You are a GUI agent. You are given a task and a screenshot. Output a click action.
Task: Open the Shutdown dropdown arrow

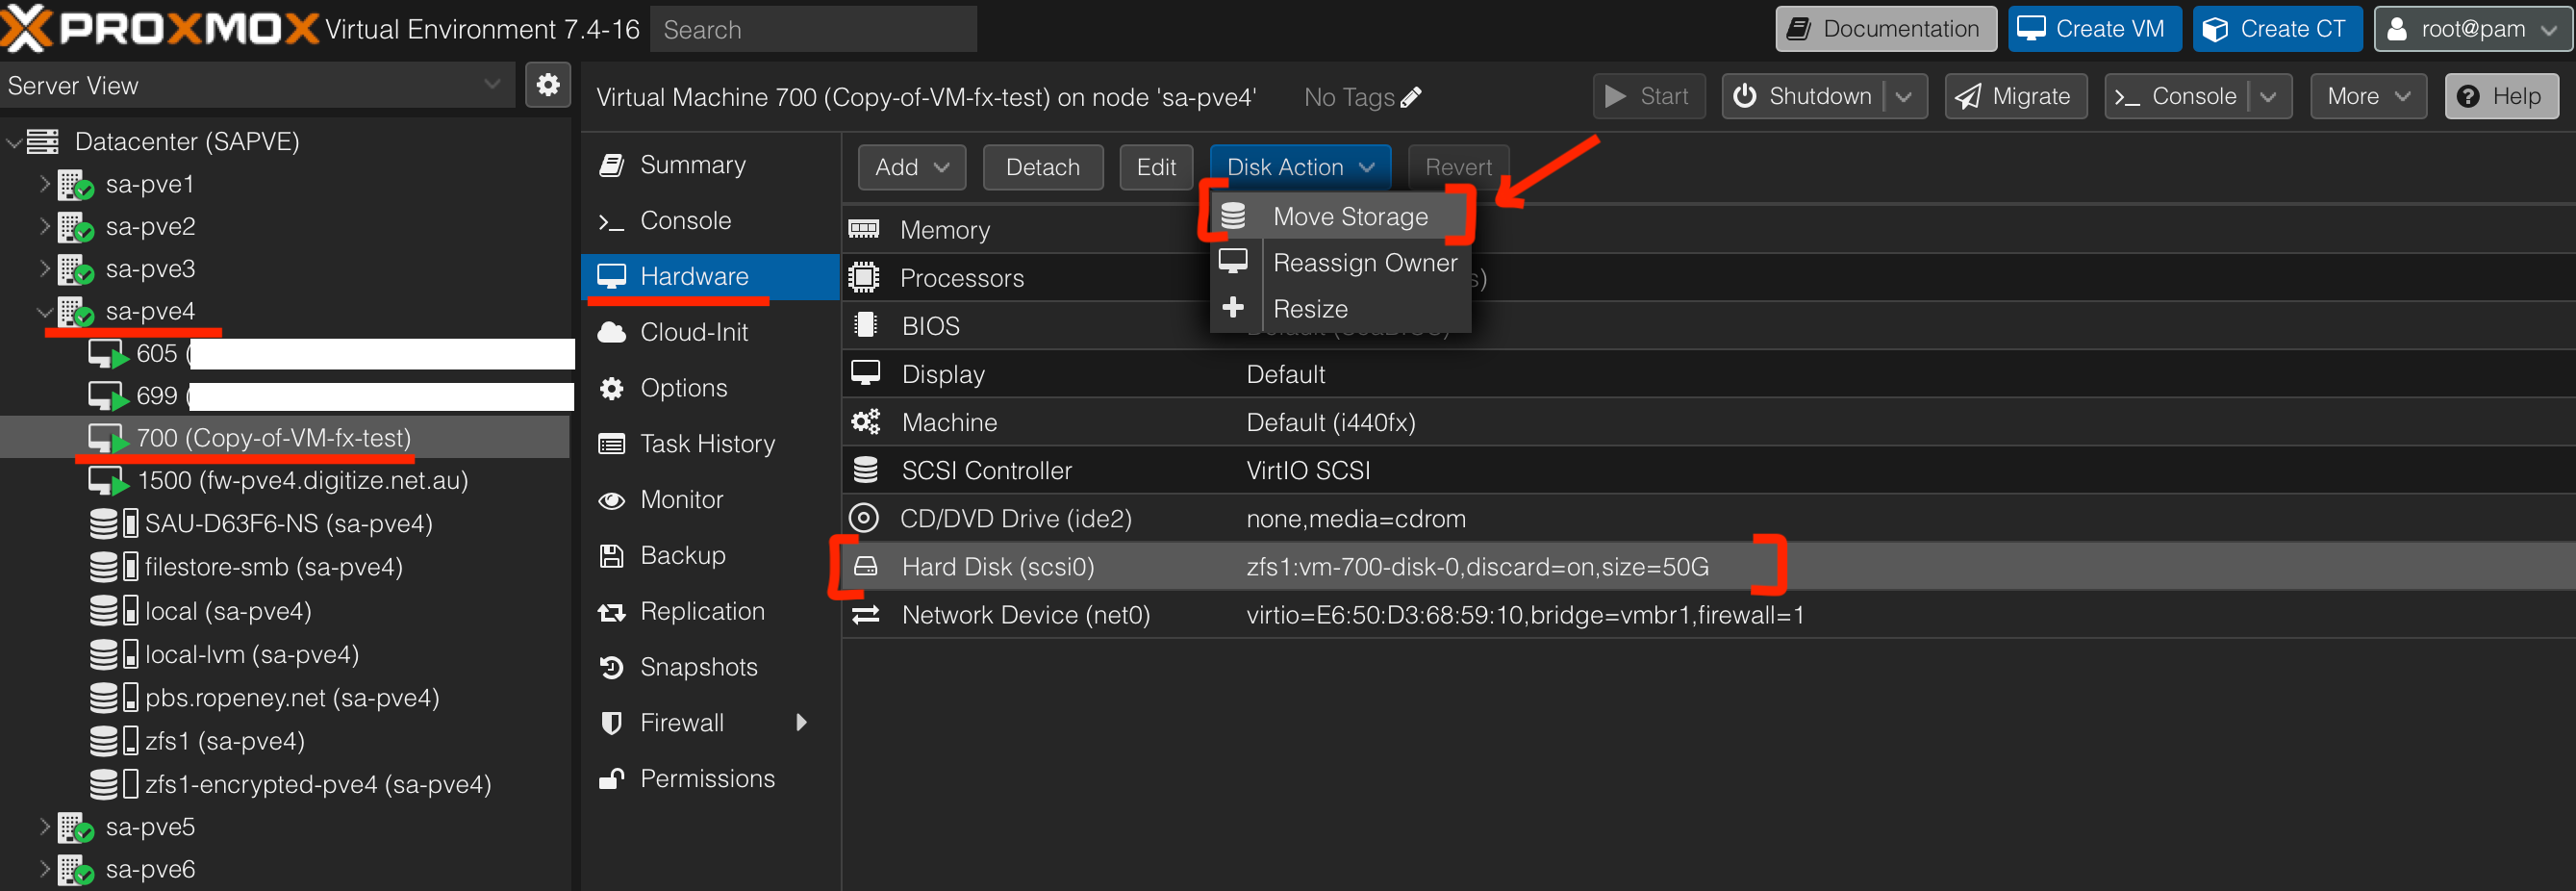[x=1905, y=96]
